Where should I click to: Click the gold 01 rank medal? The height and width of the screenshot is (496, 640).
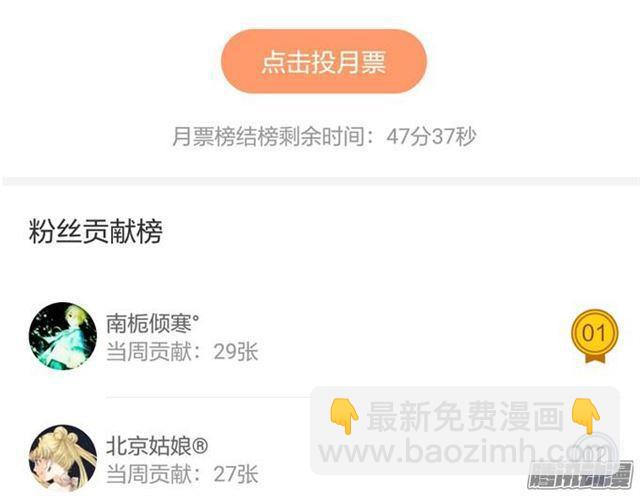(594, 333)
